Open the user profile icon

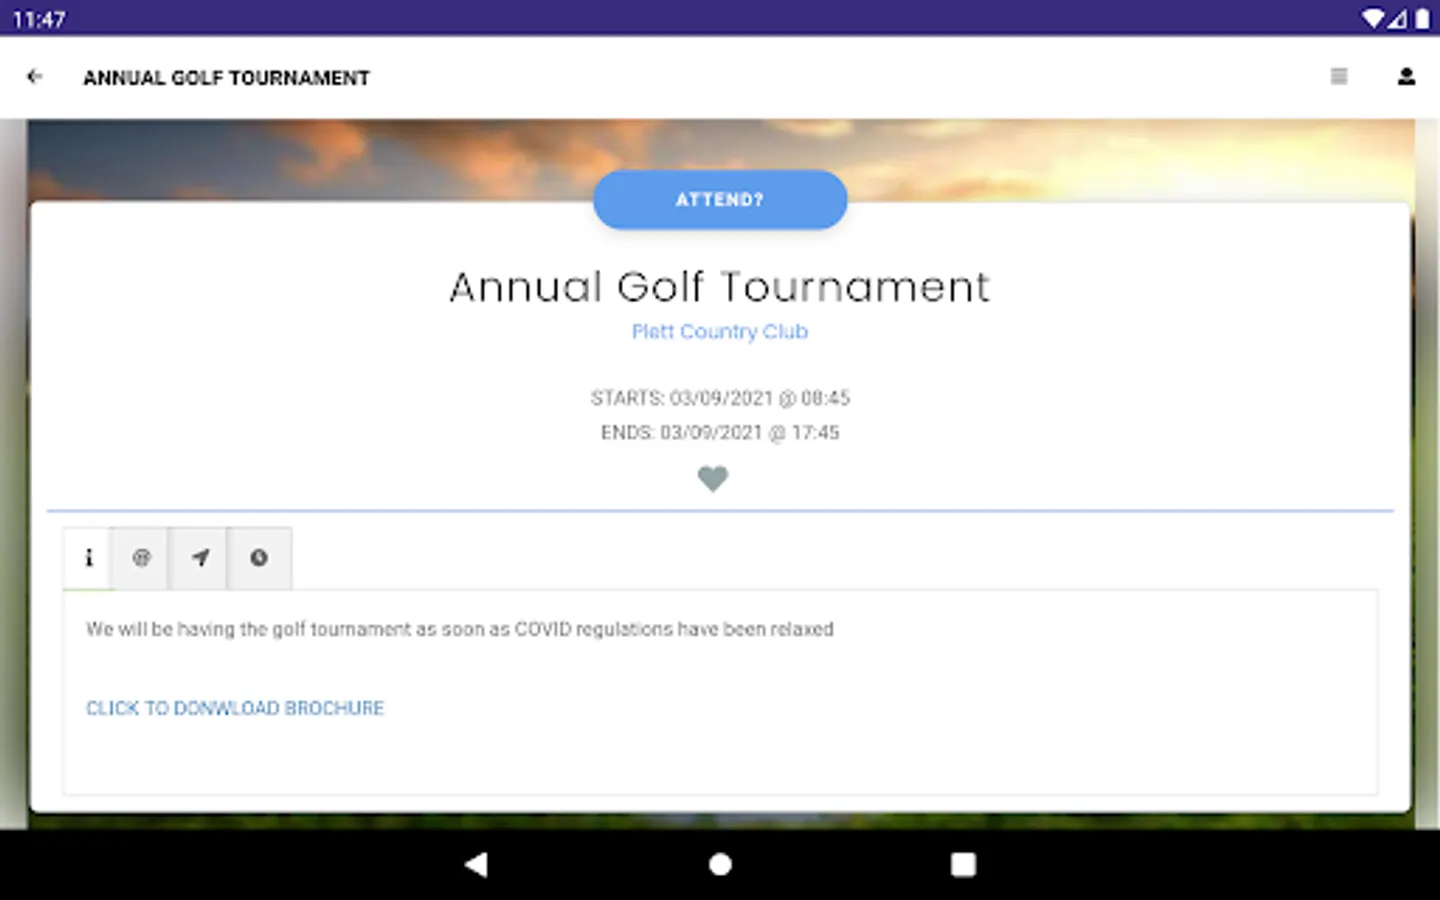tap(1406, 76)
